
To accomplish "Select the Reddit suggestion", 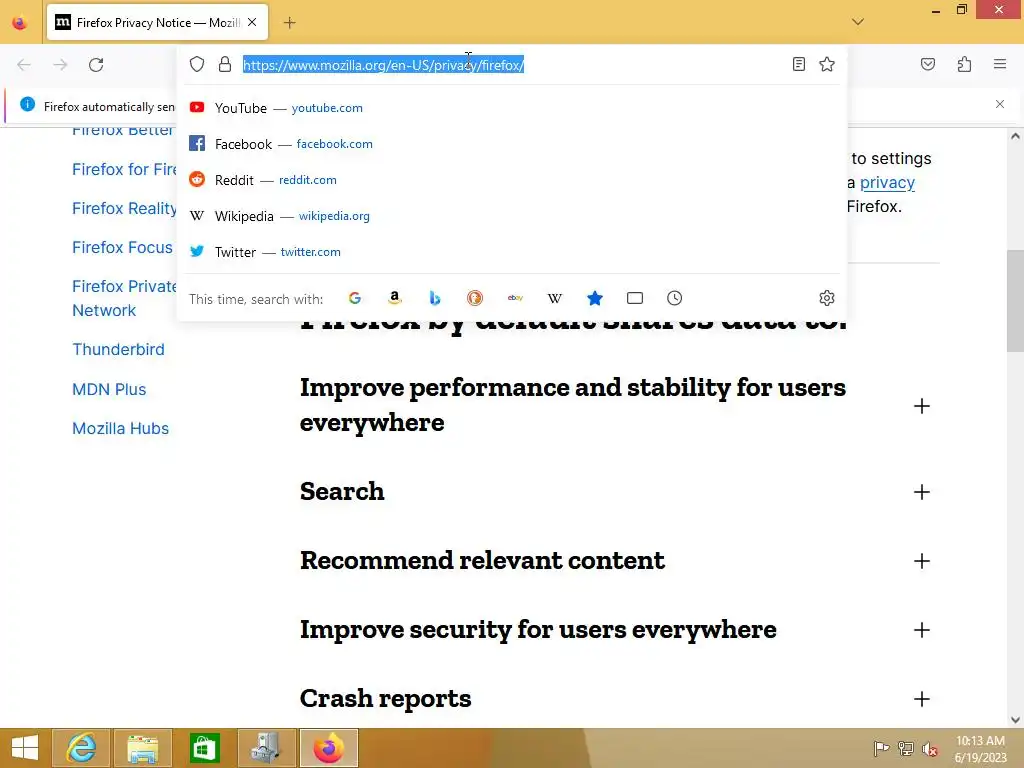I will point(512,180).
